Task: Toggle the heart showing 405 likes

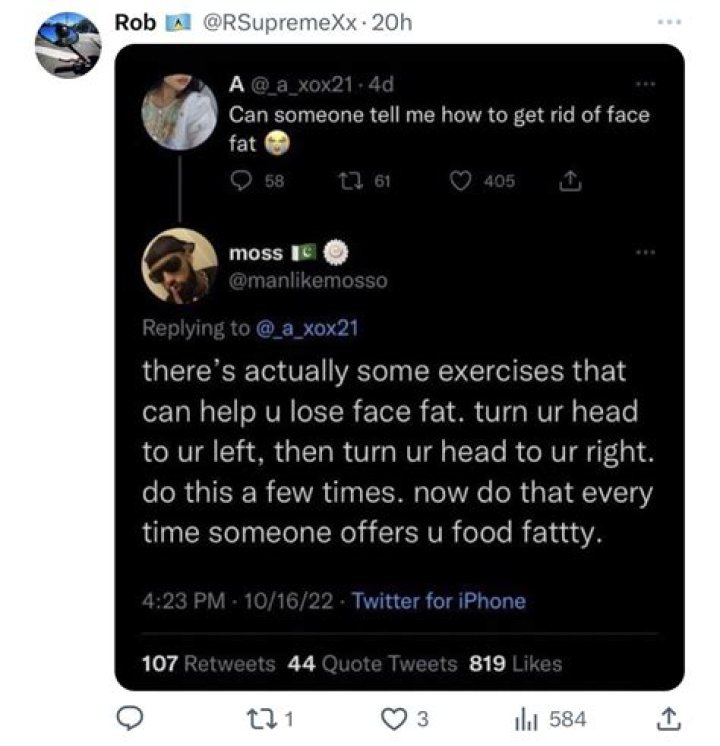Action: tap(460, 181)
